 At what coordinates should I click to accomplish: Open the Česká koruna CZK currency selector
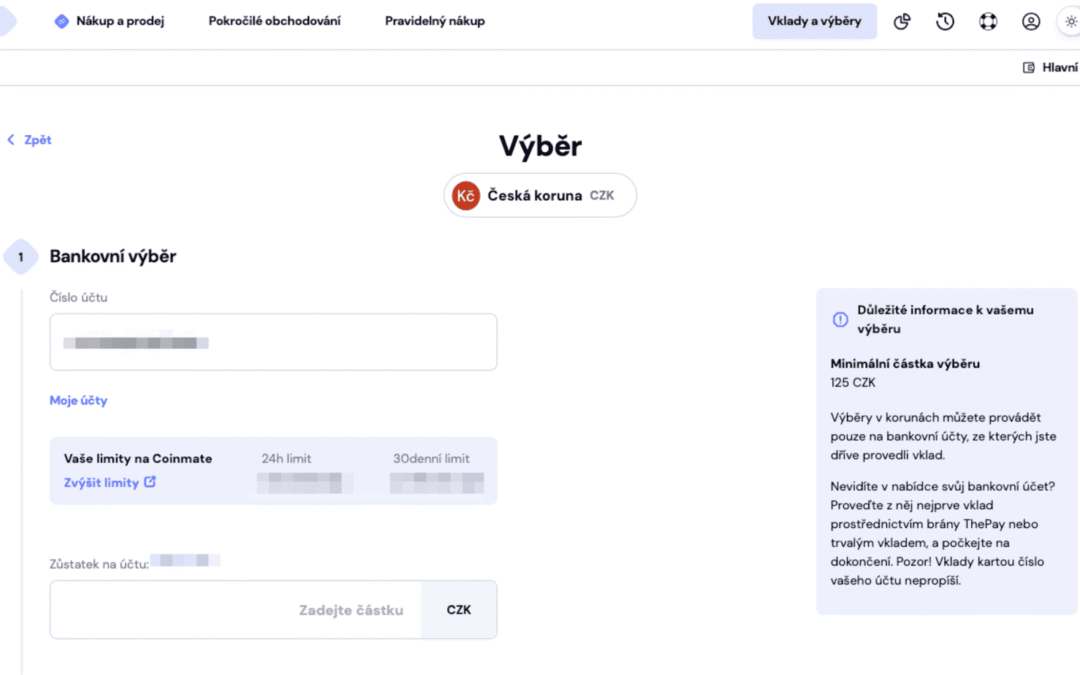(x=540, y=195)
